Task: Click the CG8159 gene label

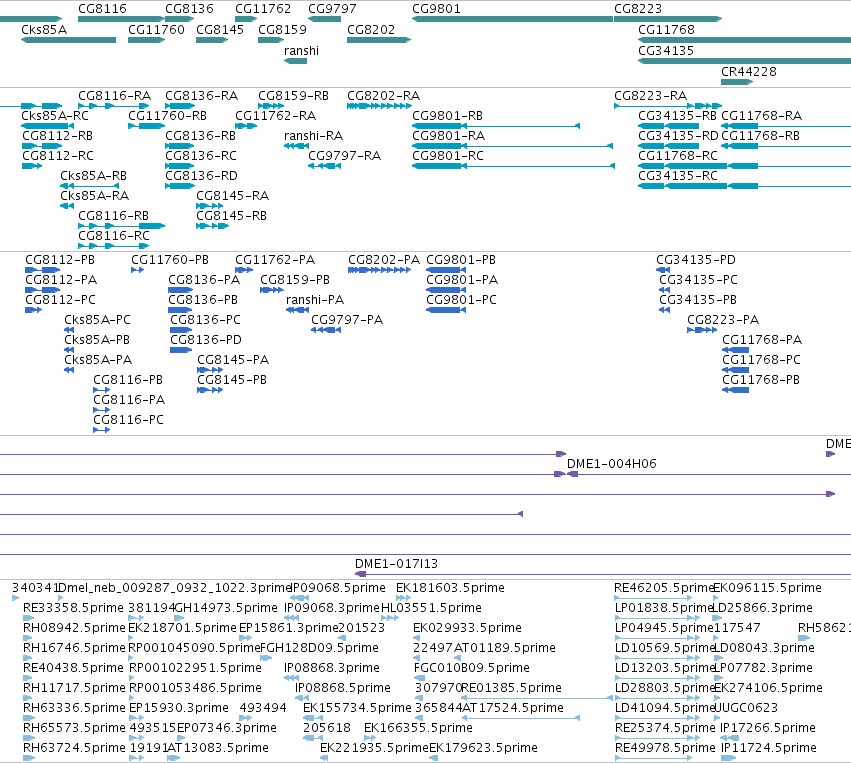Action: pos(282,29)
